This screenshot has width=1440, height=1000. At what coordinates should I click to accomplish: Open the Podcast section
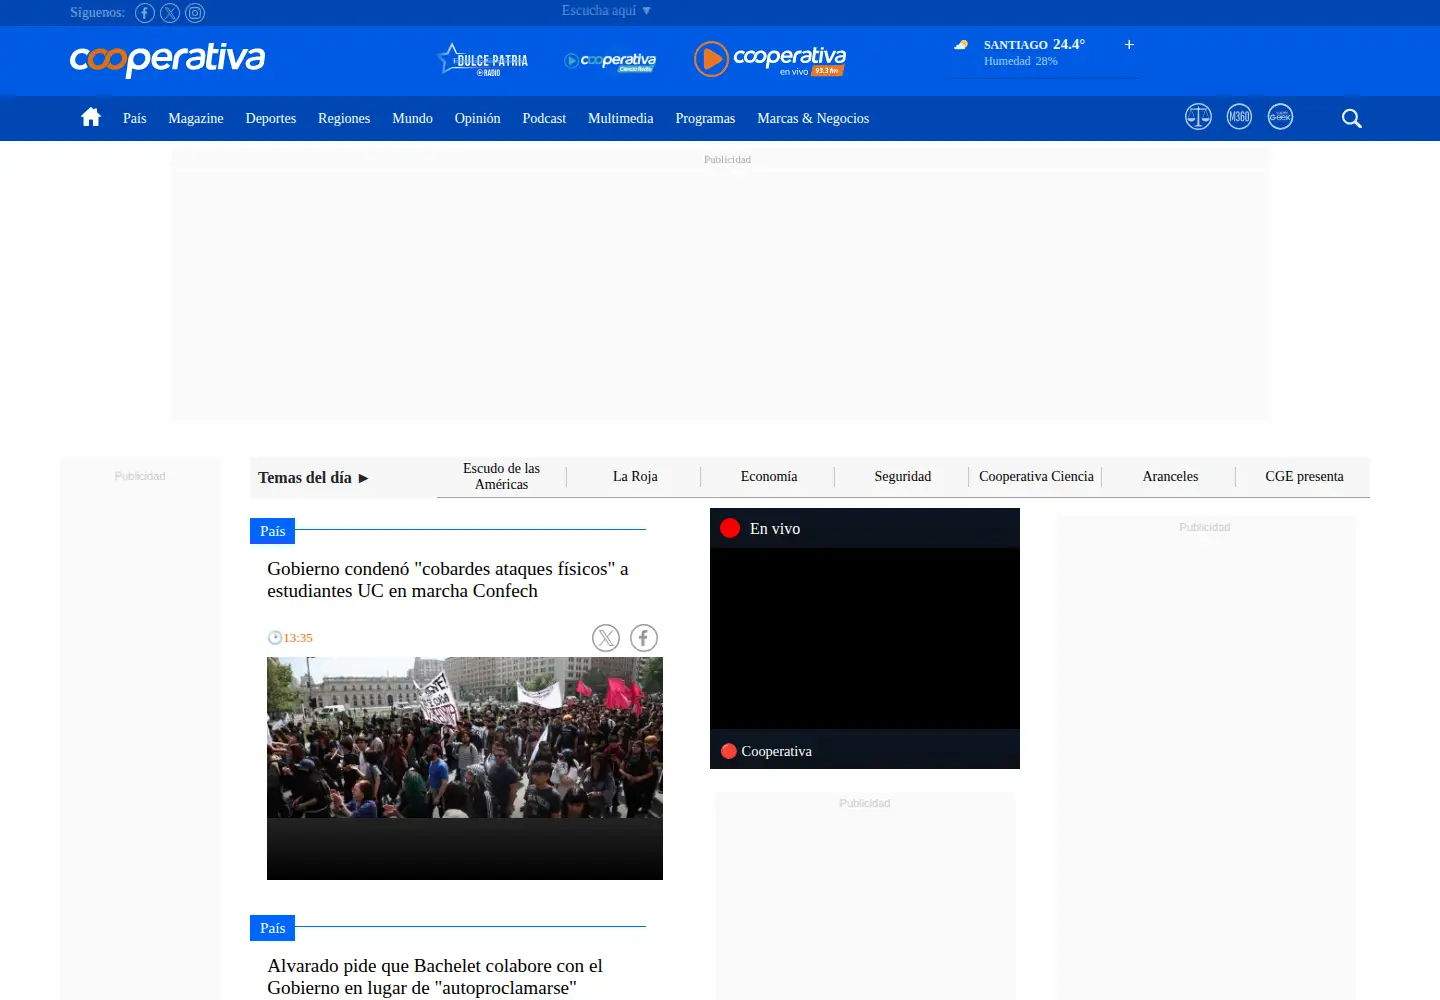[x=544, y=118]
